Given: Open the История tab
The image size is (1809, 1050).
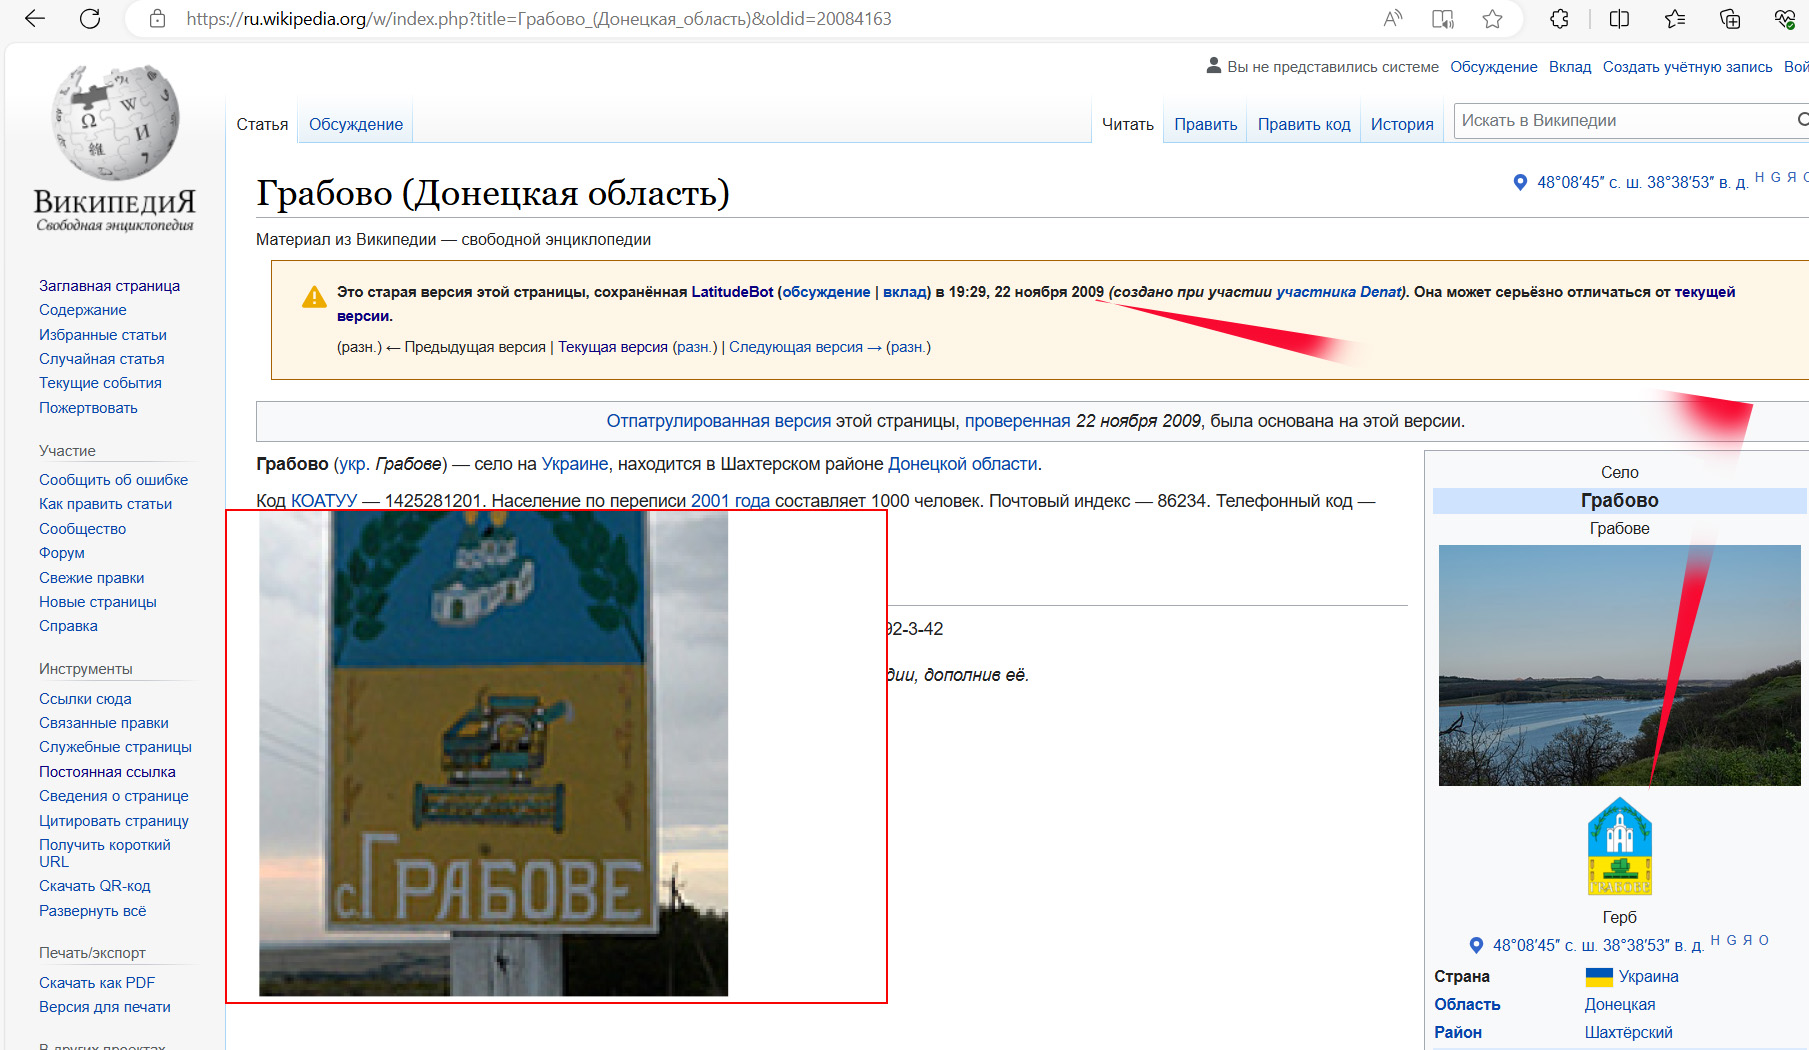Looking at the screenshot, I should click(1402, 124).
